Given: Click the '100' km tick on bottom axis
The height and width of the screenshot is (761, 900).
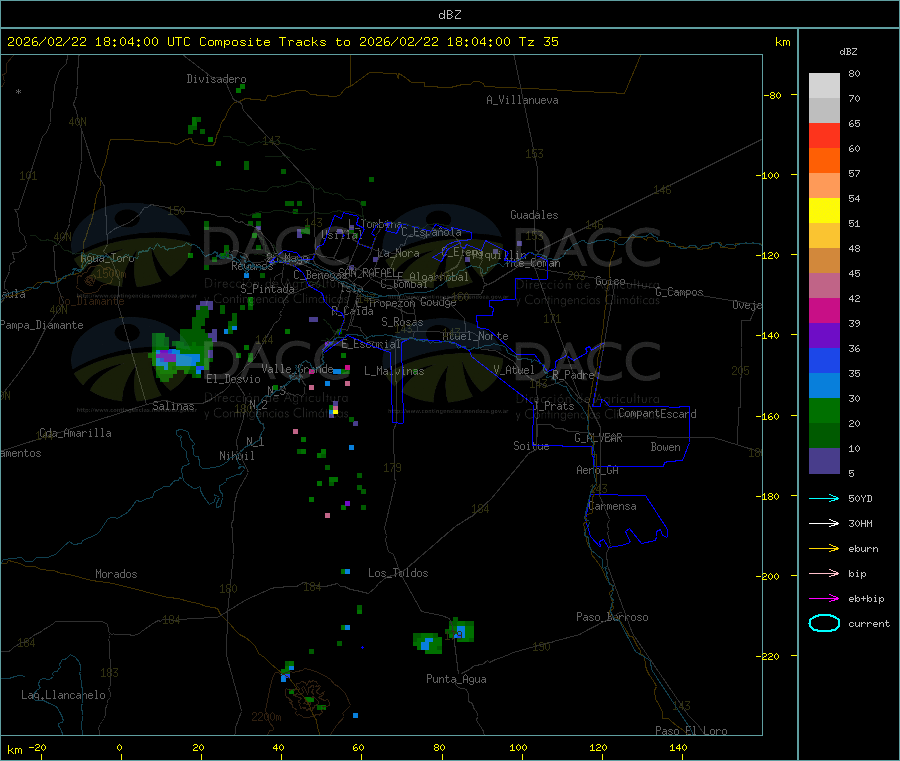Looking at the screenshot, I should [x=519, y=747].
